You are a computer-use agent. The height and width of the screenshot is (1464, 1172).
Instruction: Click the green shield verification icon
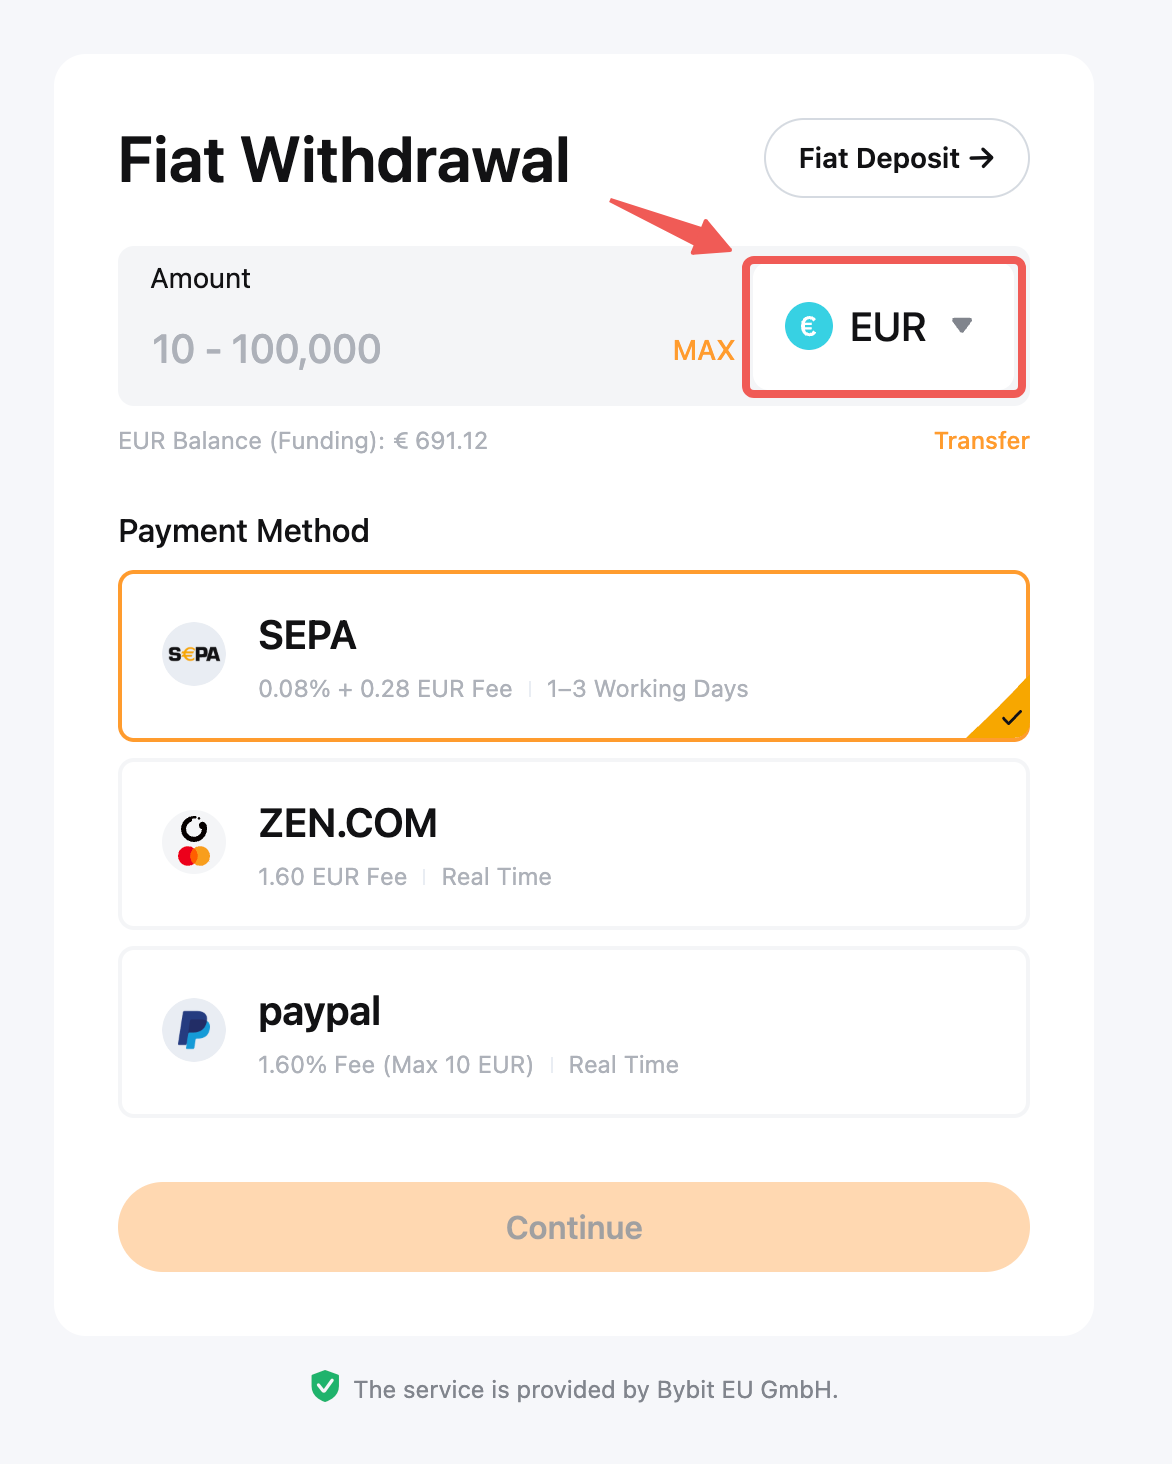pos(325,1387)
